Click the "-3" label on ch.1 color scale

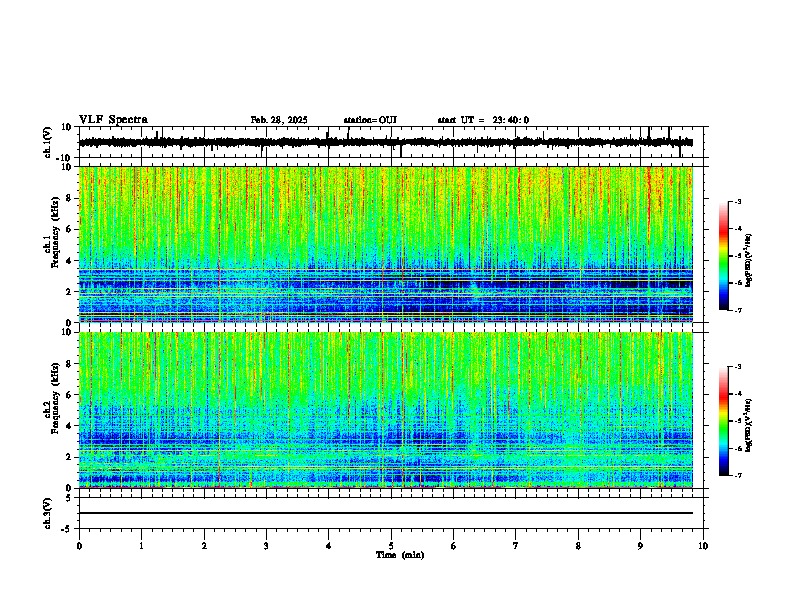tap(737, 201)
